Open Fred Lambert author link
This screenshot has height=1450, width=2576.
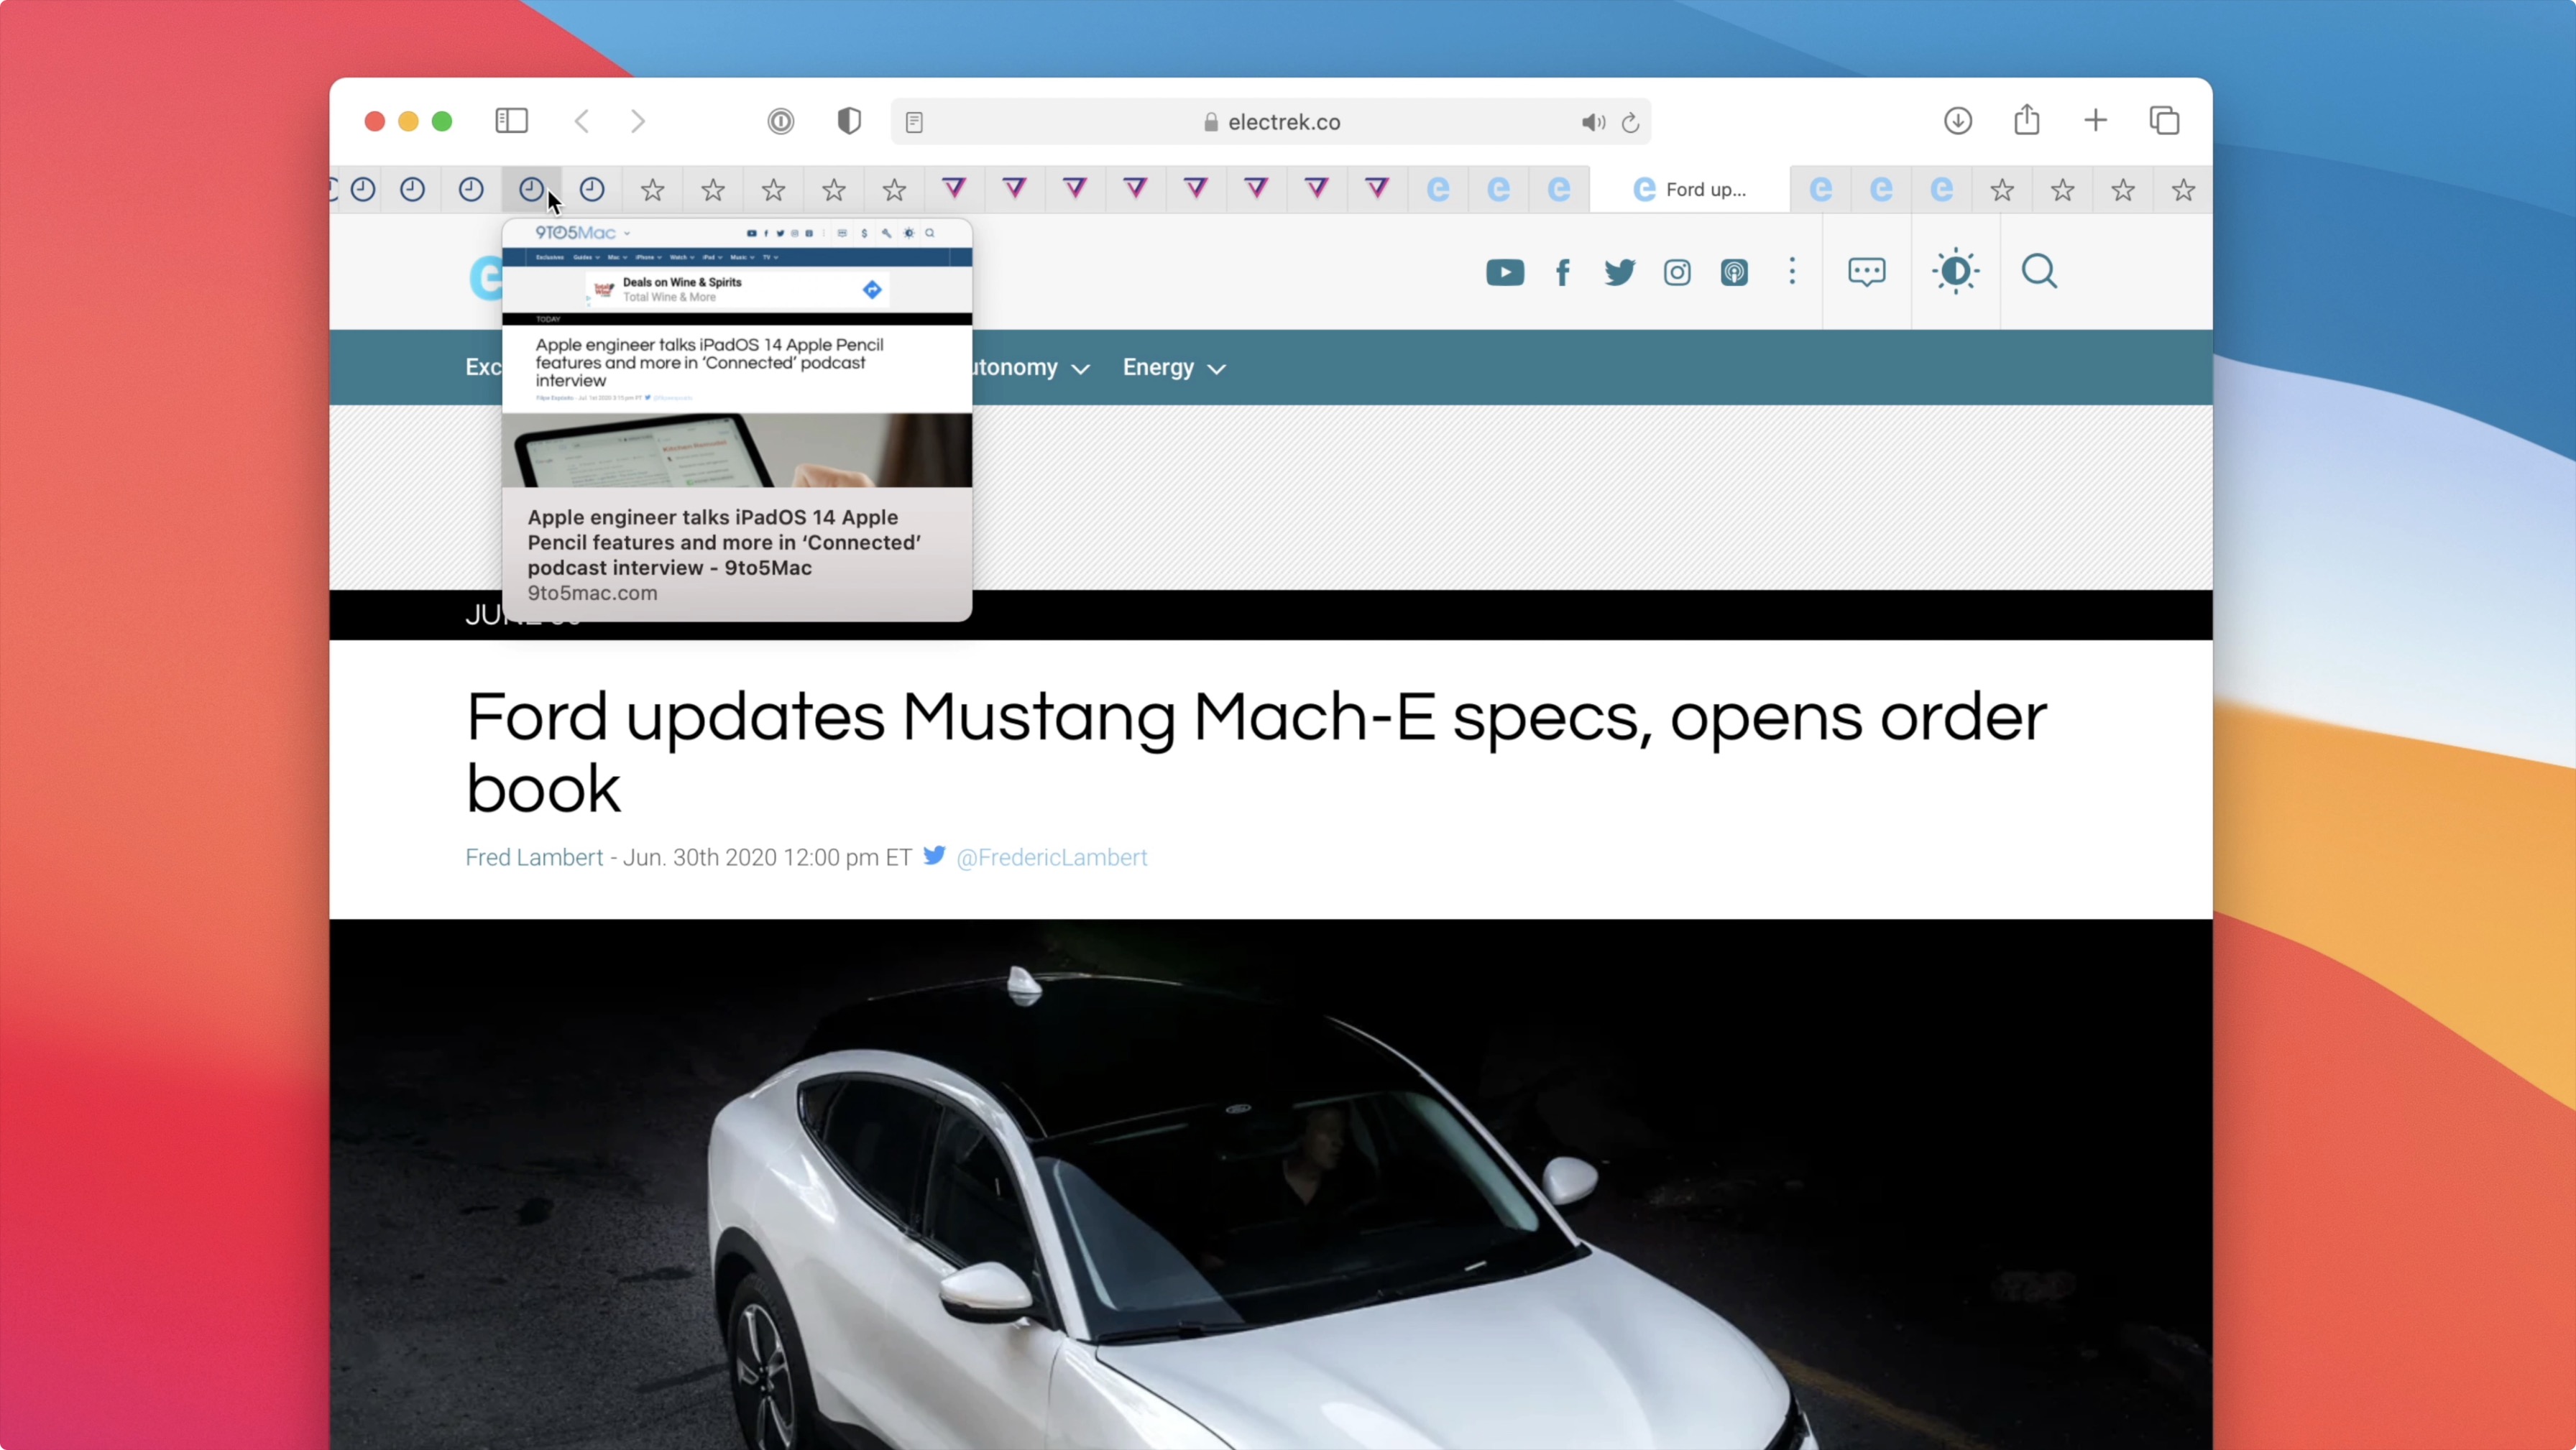click(x=534, y=857)
